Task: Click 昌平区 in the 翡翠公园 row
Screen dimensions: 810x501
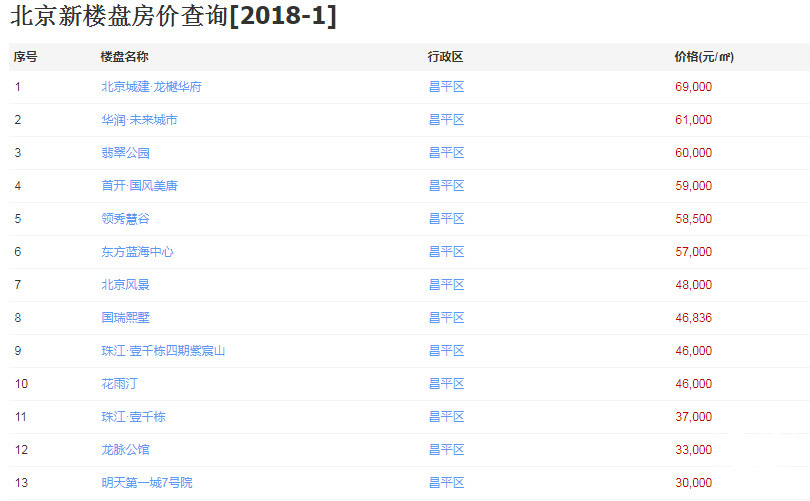Action: 447,153
